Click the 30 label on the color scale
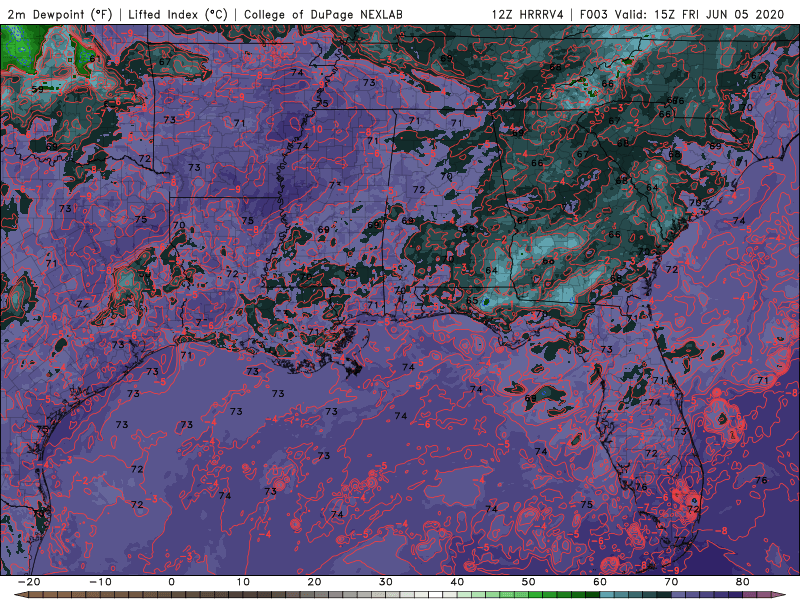This screenshot has width=800, height=600. (x=386, y=582)
